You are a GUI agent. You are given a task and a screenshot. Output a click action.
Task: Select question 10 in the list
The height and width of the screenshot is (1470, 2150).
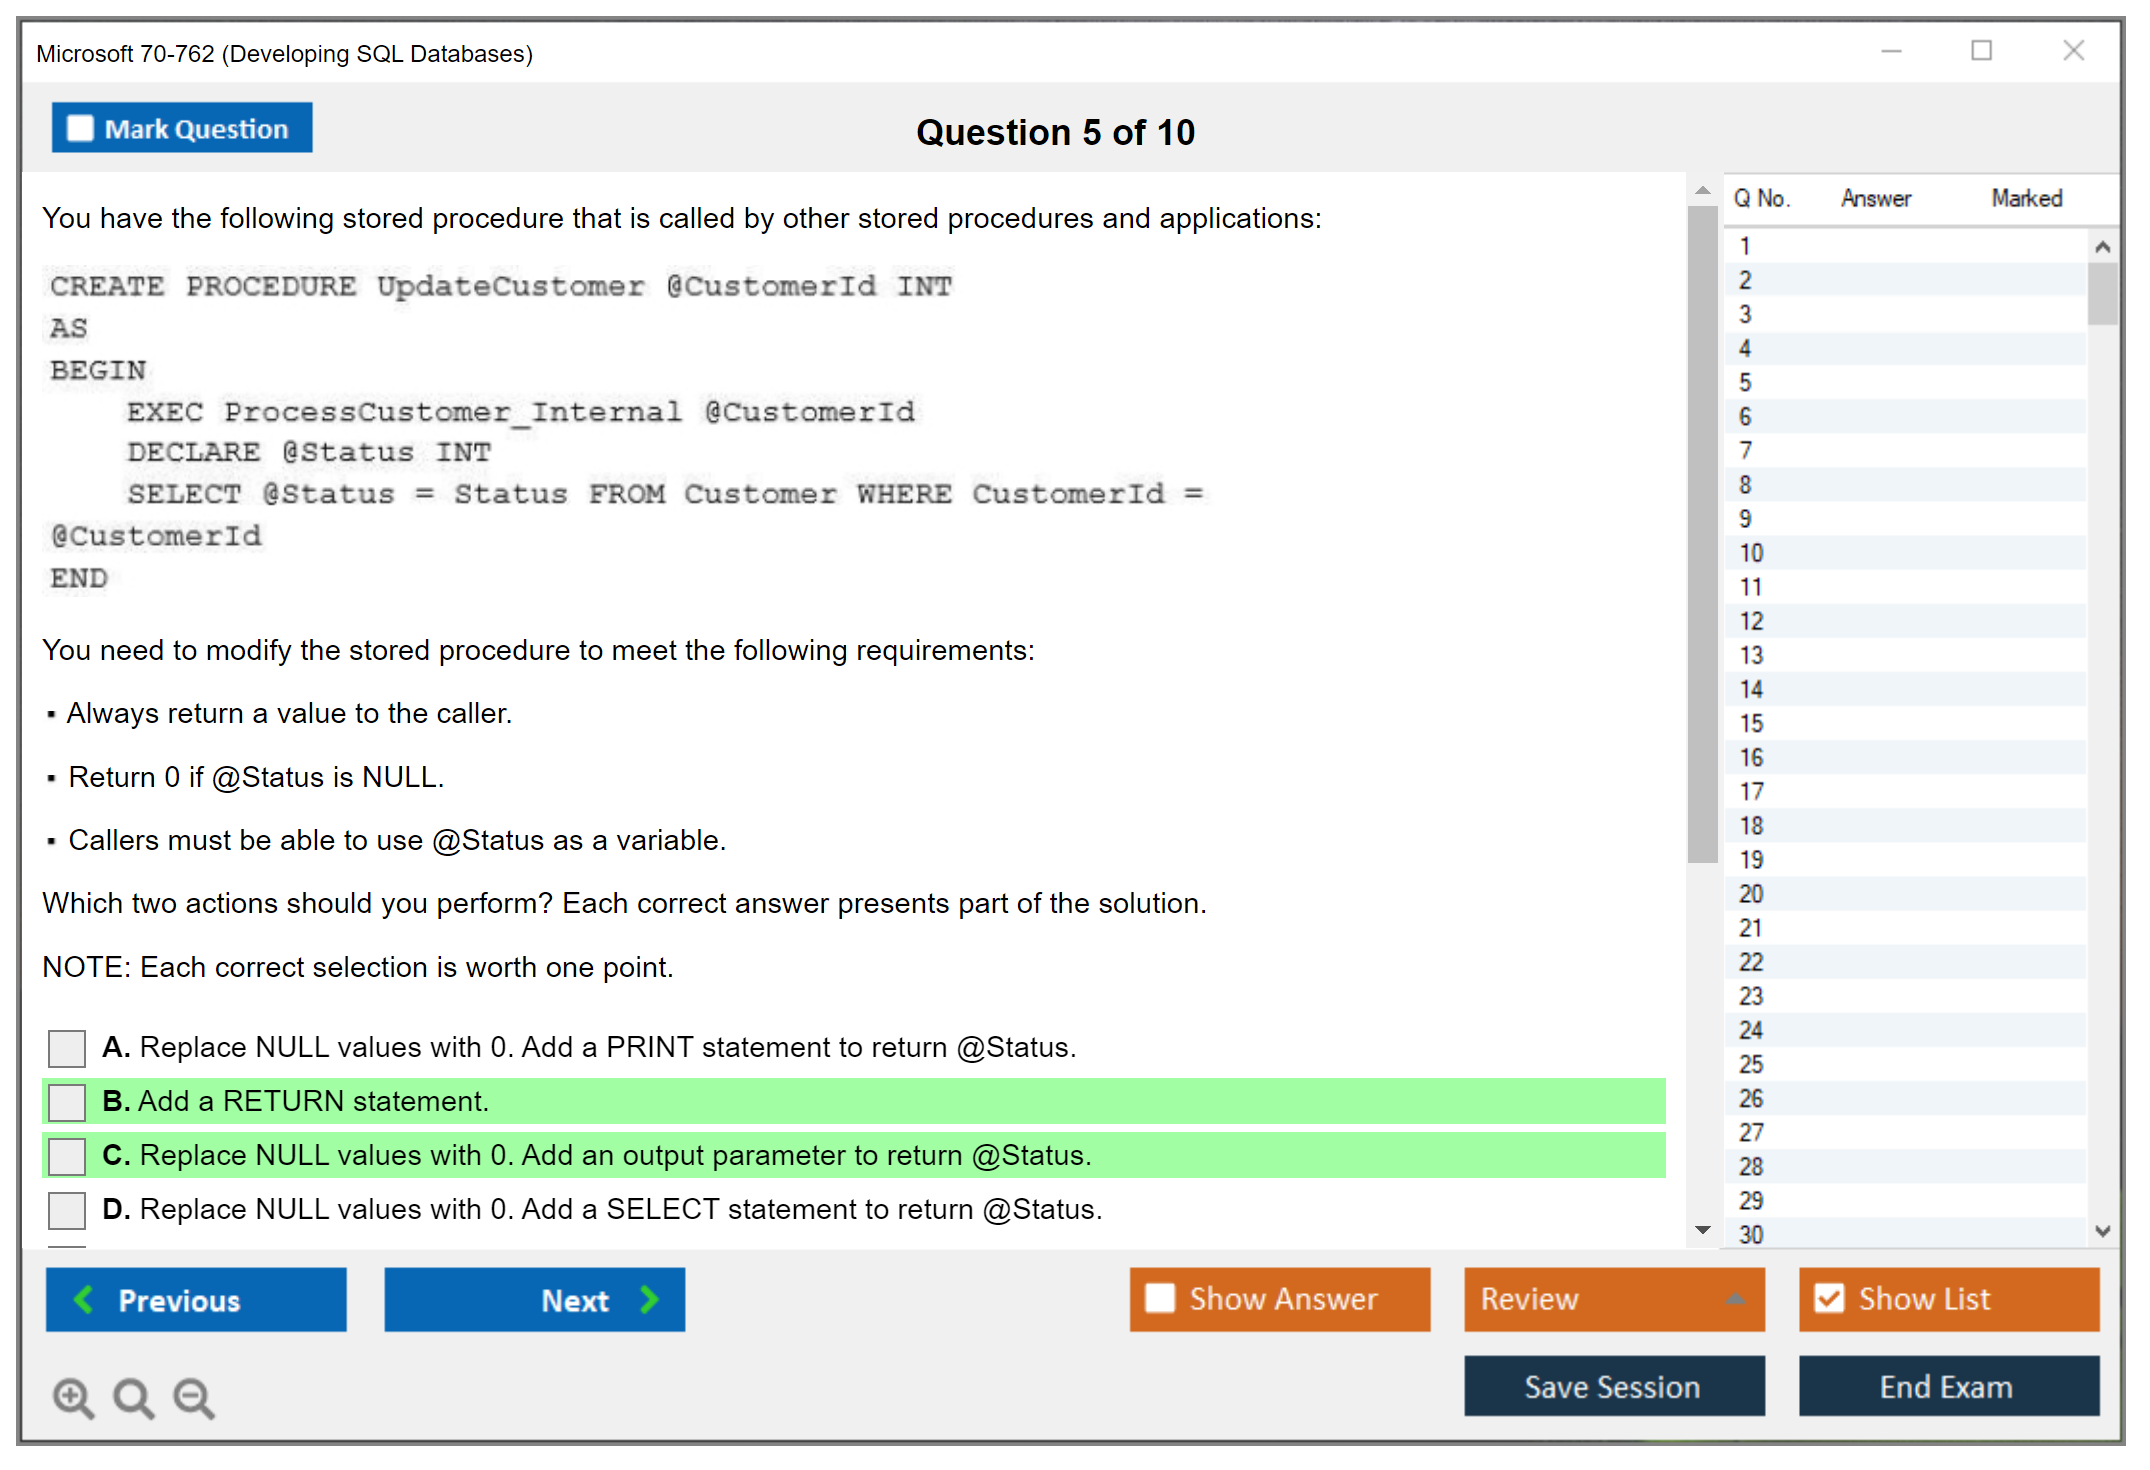tap(1751, 553)
